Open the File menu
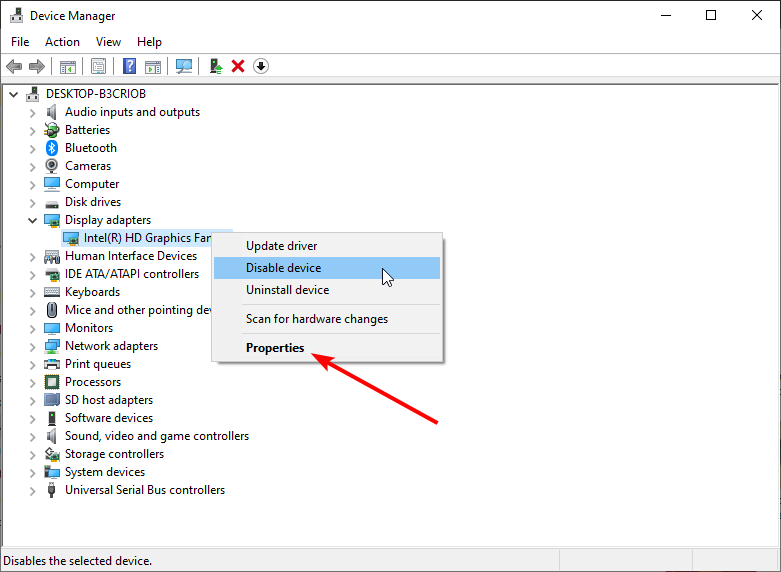This screenshot has width=781, height=572. (20, 42)
